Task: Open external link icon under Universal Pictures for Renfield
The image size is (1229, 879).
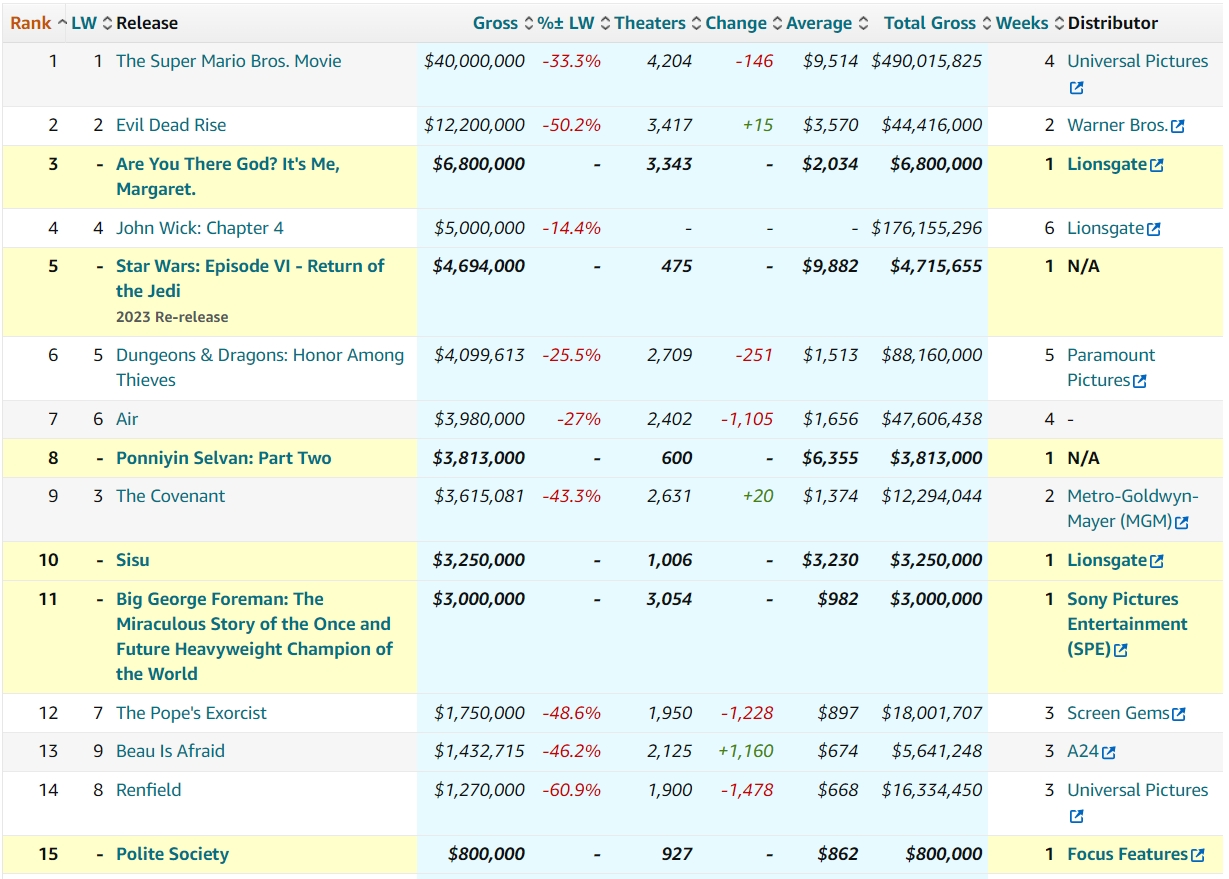Action: coord(1076,817)
